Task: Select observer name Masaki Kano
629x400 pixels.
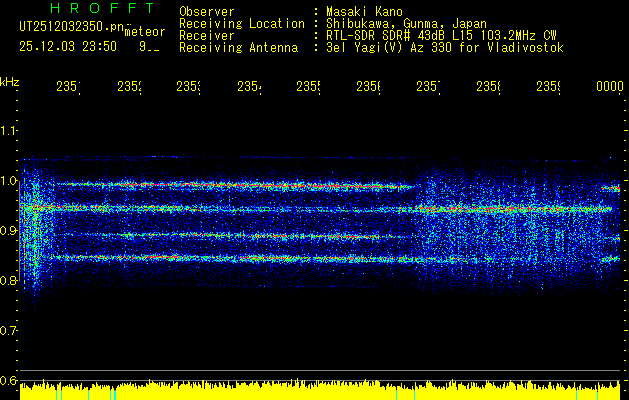Action: point(364,12)
